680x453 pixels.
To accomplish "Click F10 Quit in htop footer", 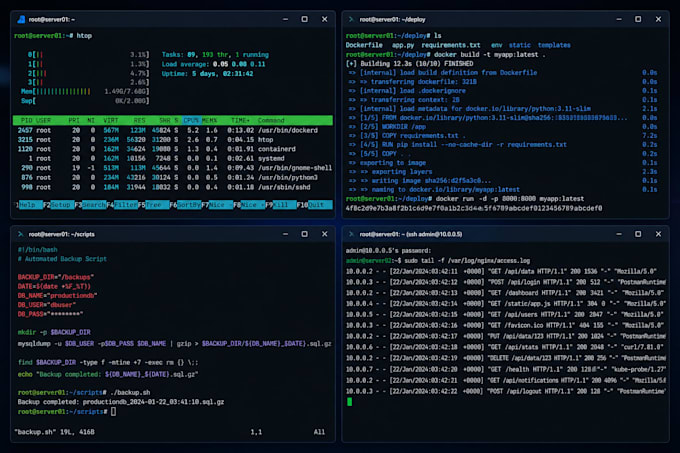I will [x=314, y=205].
